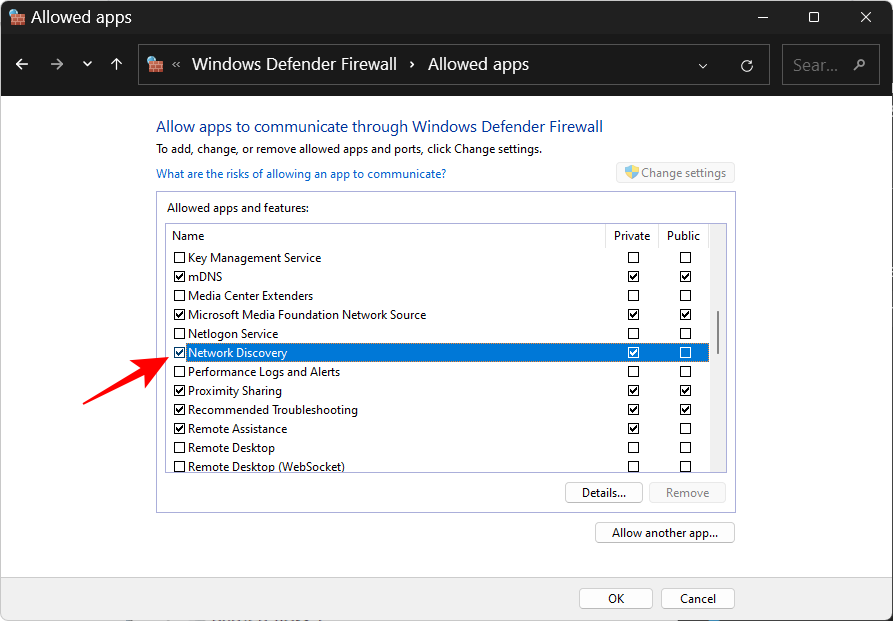This screenshot has width=893, height=621.
Task: Click the firewall icon in the address bar
Action: point(155,63)
